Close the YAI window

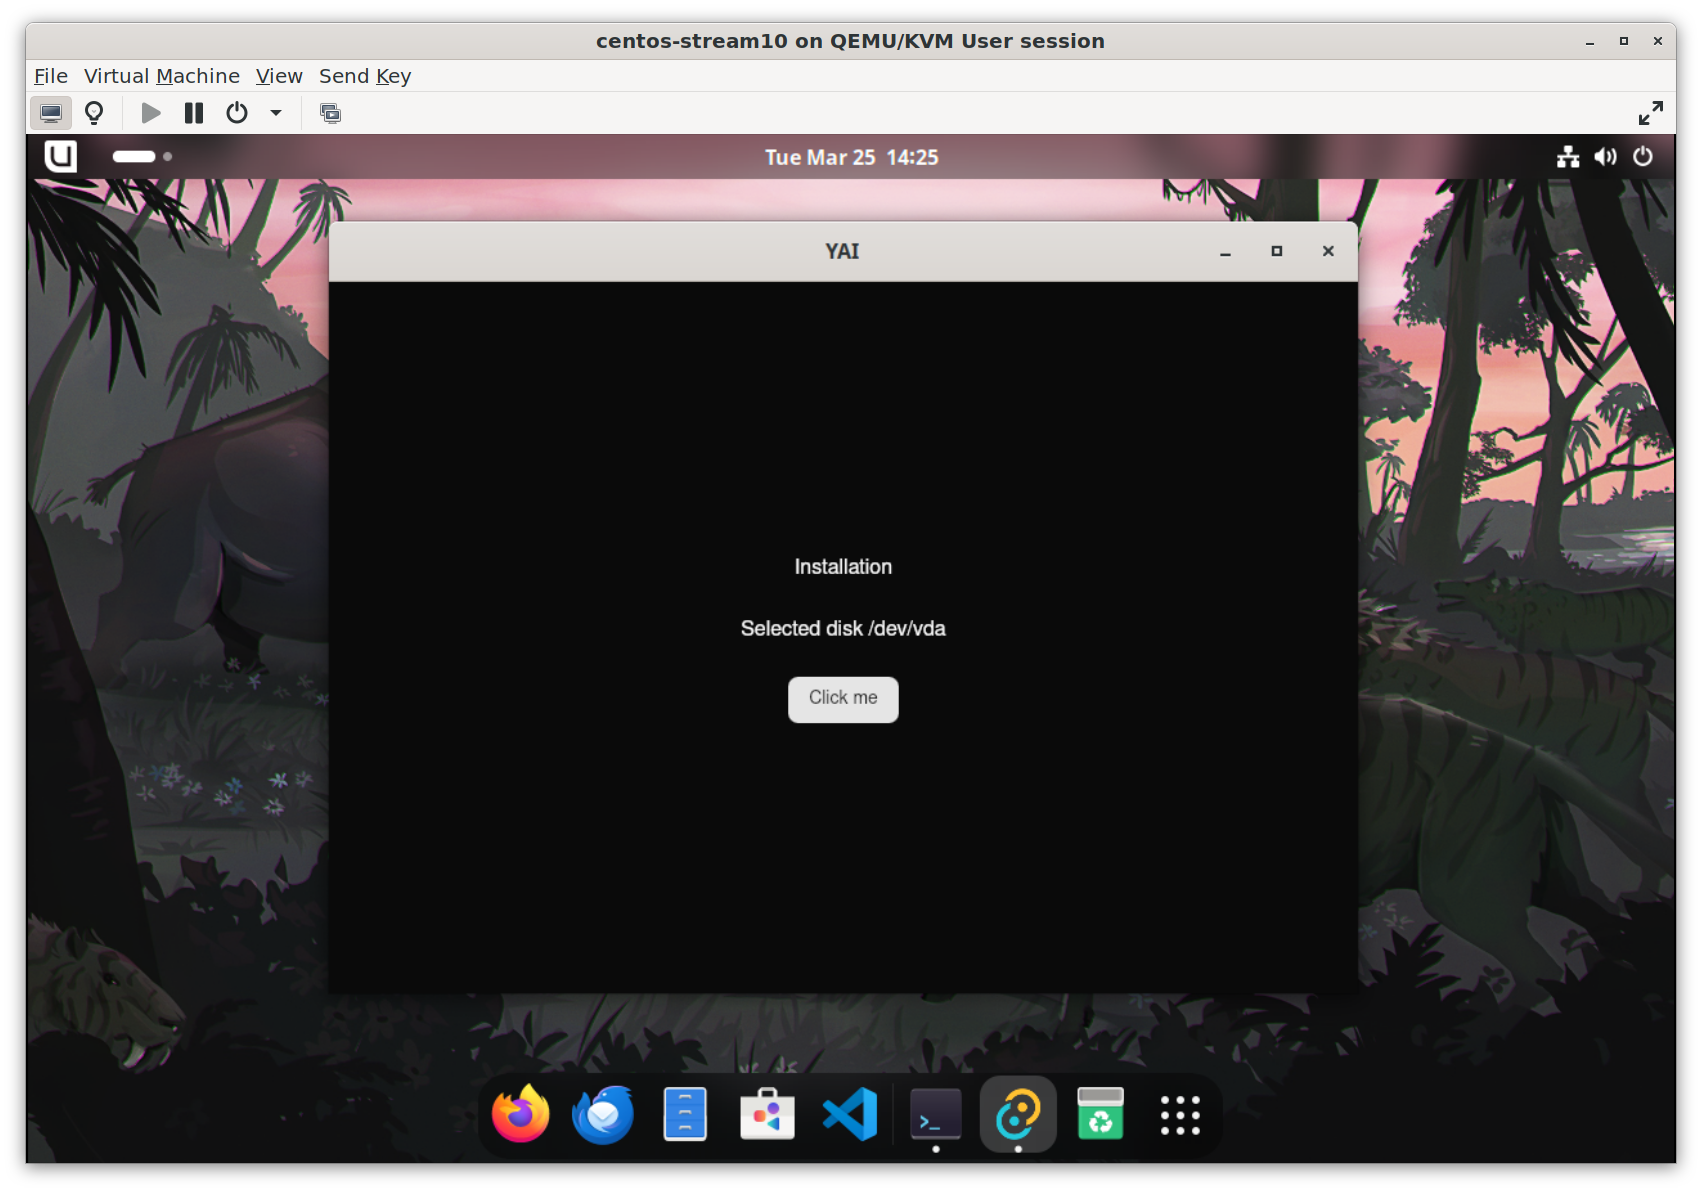pos(1328,252)
